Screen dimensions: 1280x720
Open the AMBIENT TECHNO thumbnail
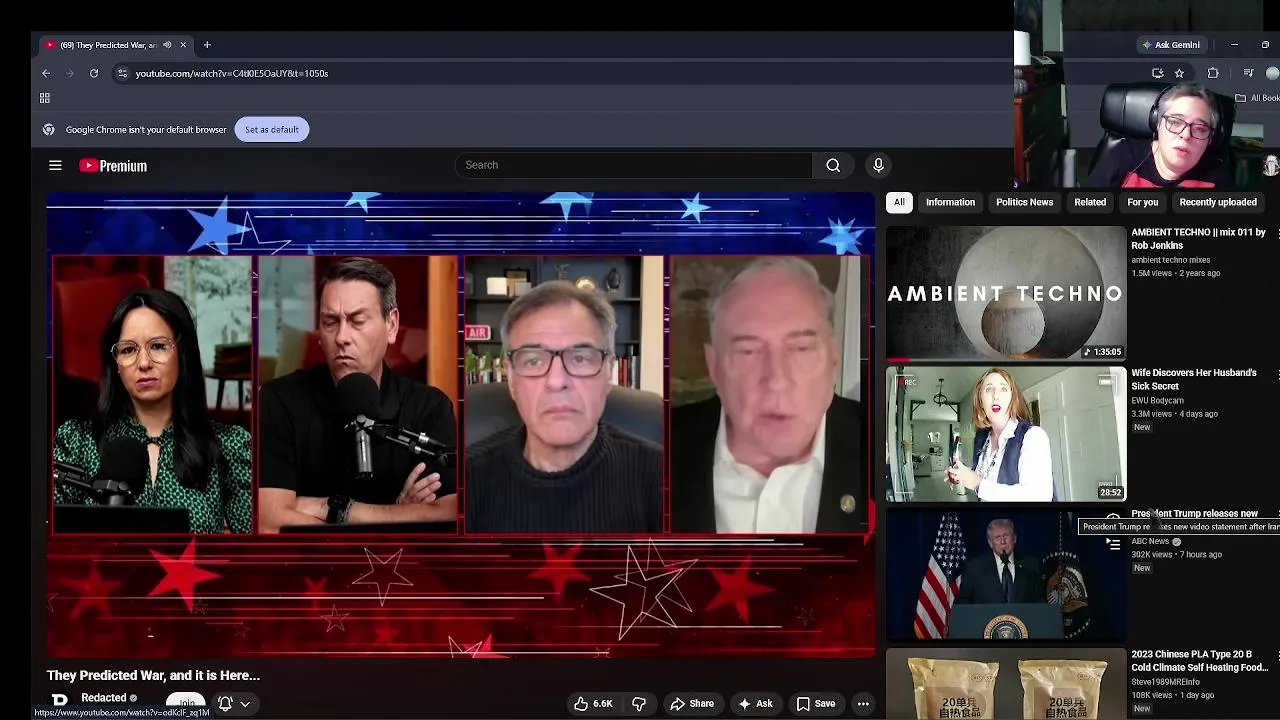[x=1006, y=293]
